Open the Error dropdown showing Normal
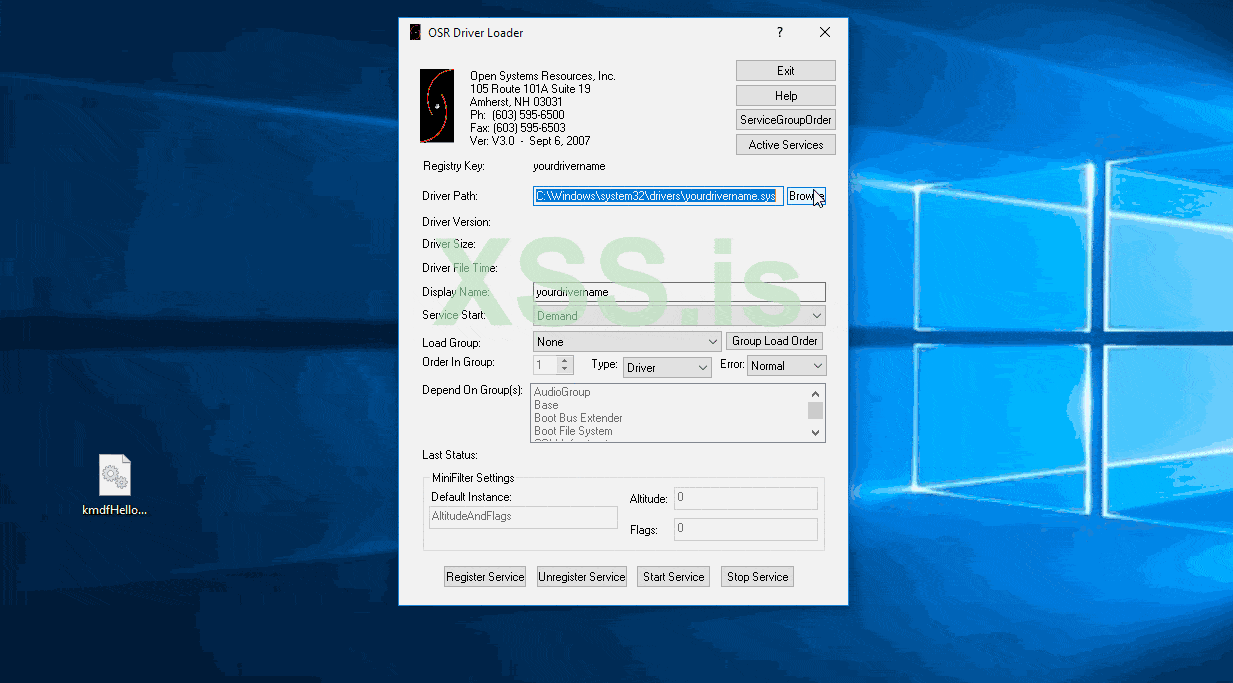The height and width of the screenshot is (683, 1233). [786, 366]
